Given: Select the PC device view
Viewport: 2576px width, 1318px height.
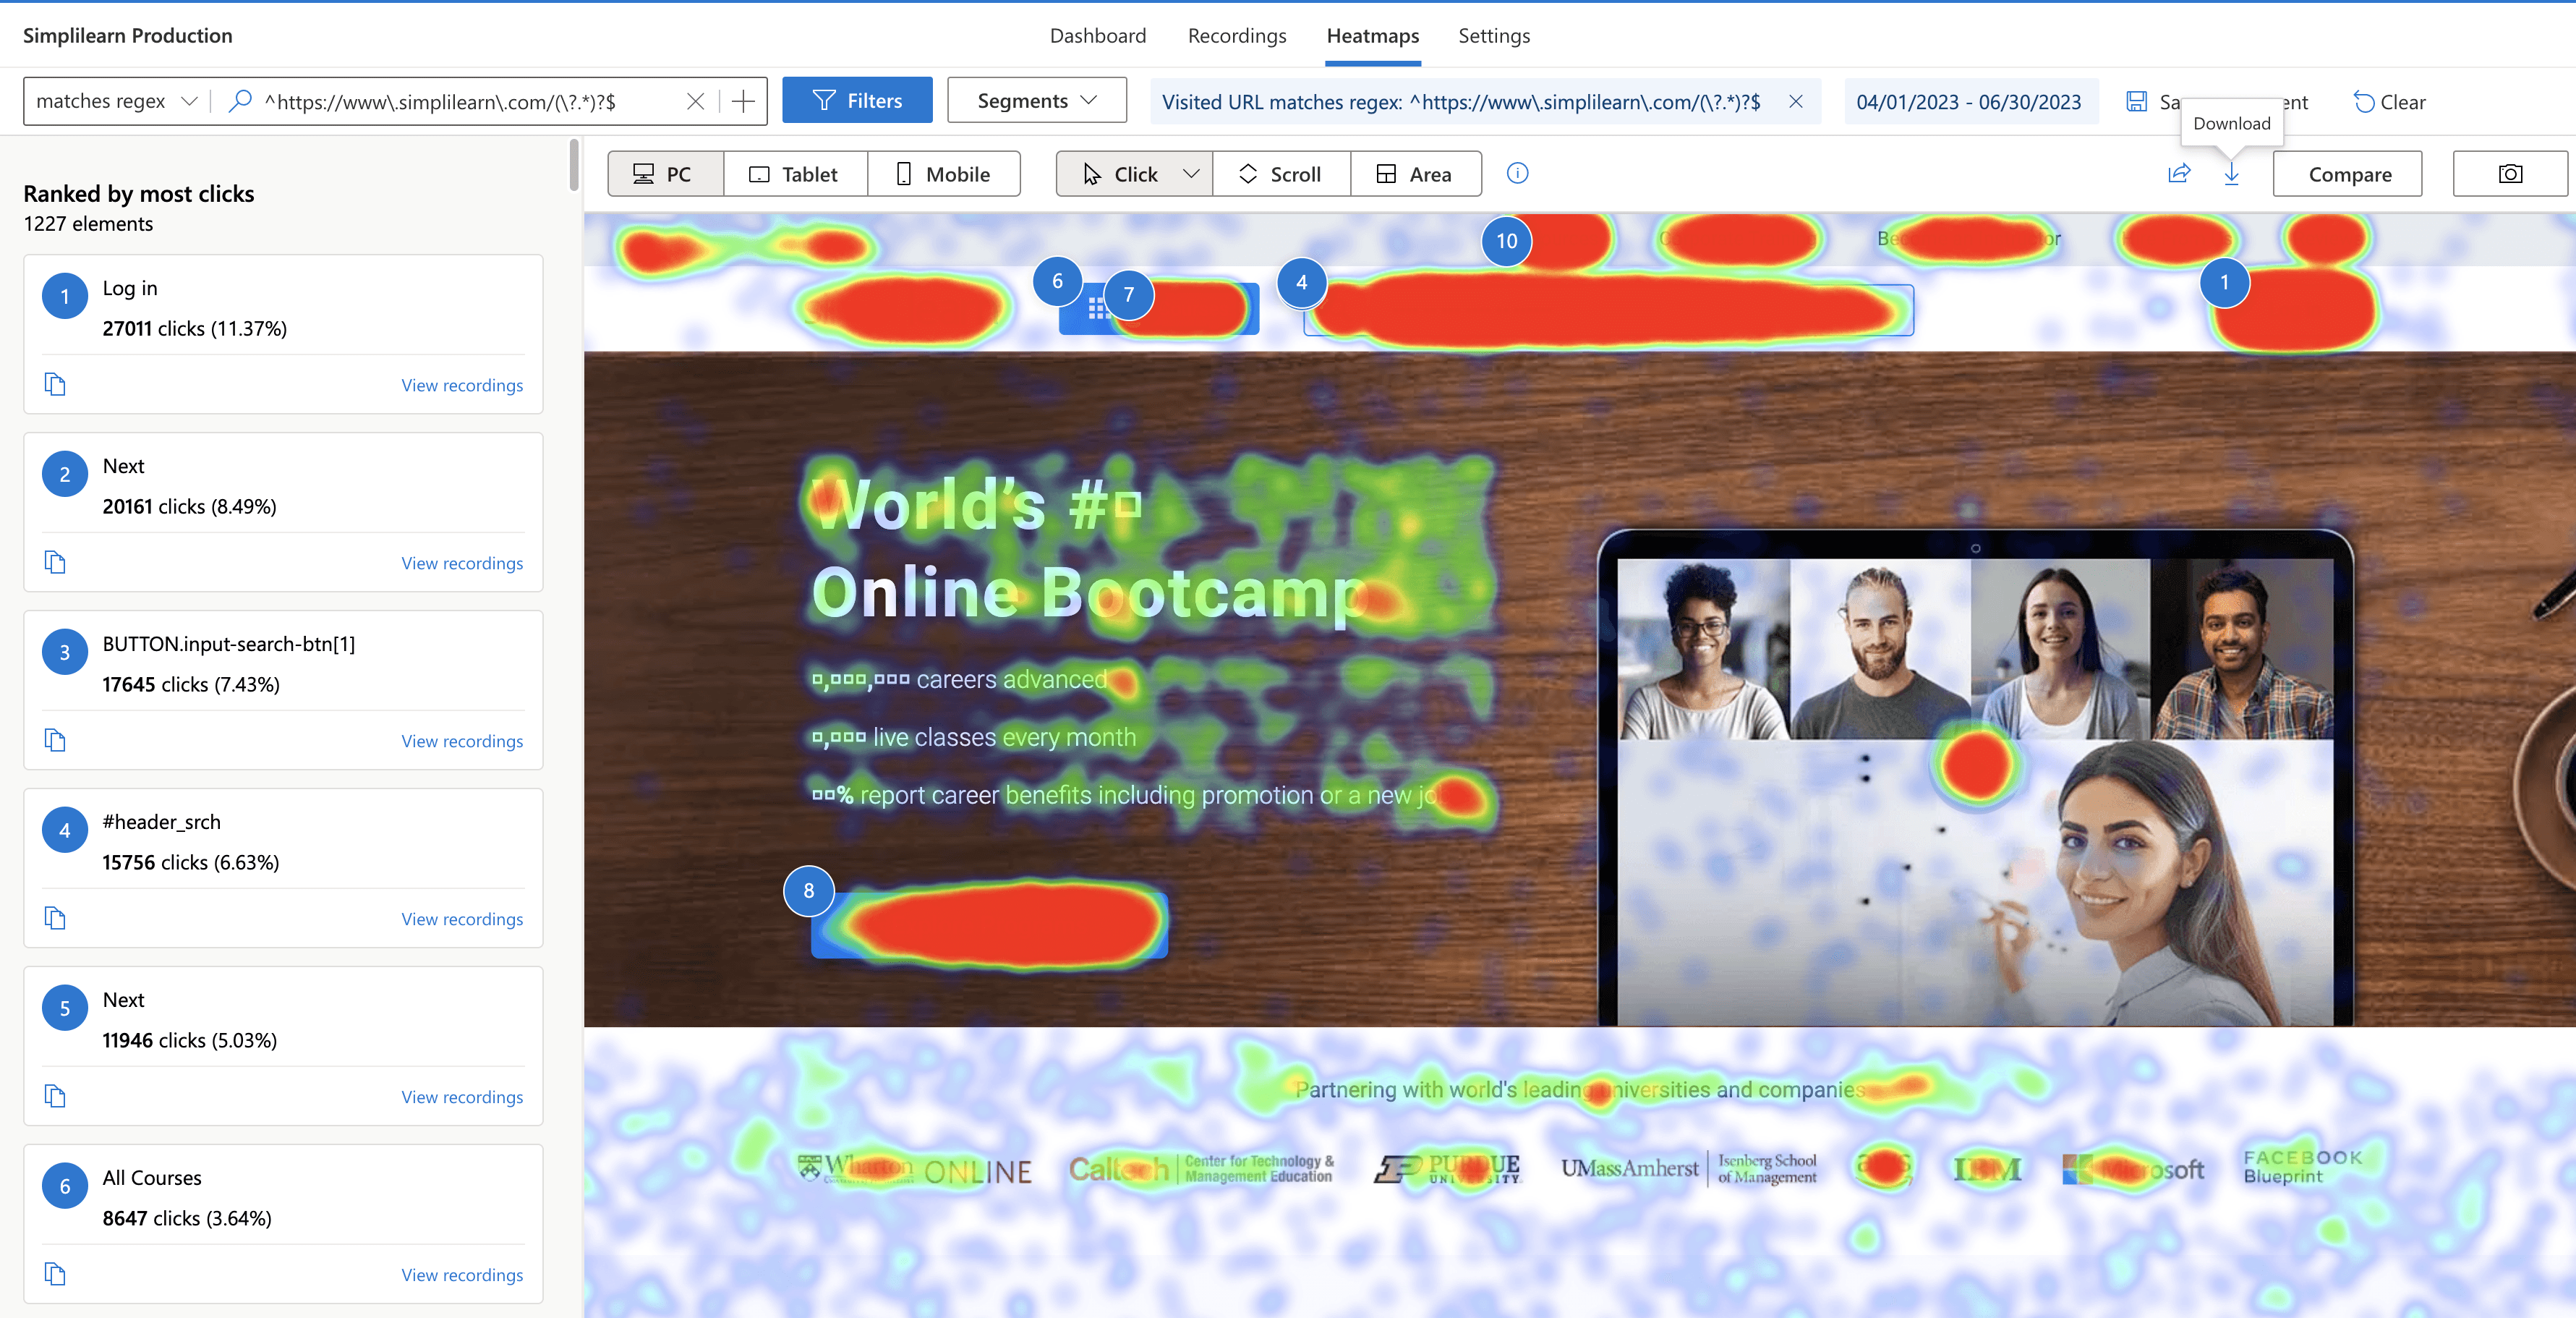Looking at the screenshot, I should coord(665,174).
